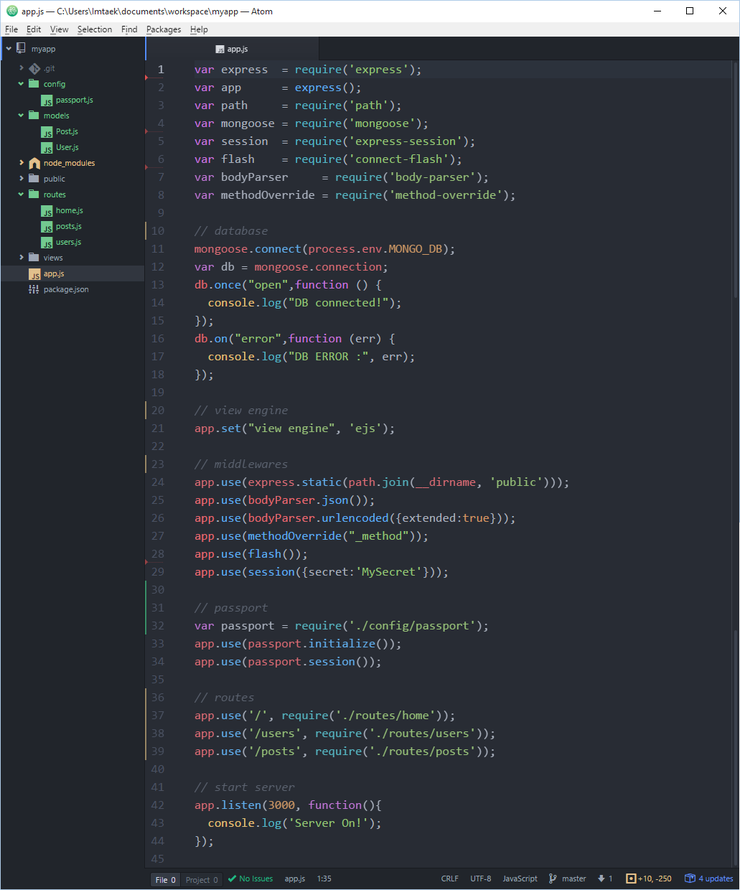The width and height of the screenshot is (740, 890).
Task: Select the app.js editor tab
Action: 233,47
